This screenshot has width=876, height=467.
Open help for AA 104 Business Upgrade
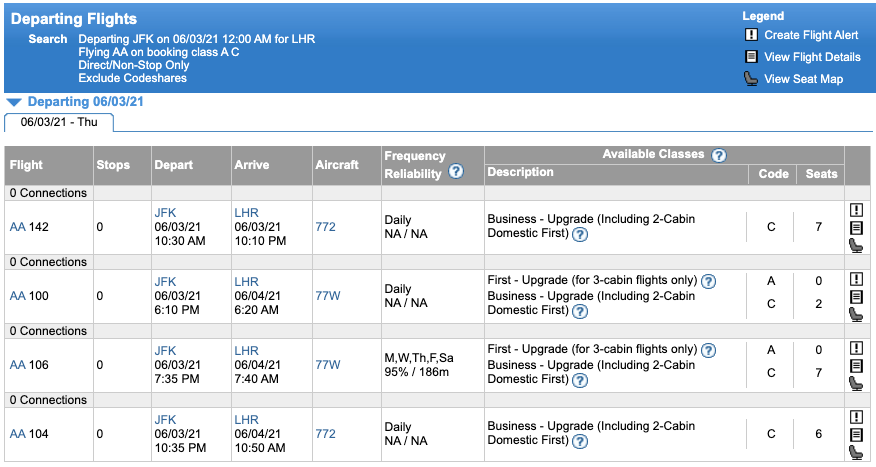coord(580,441)
